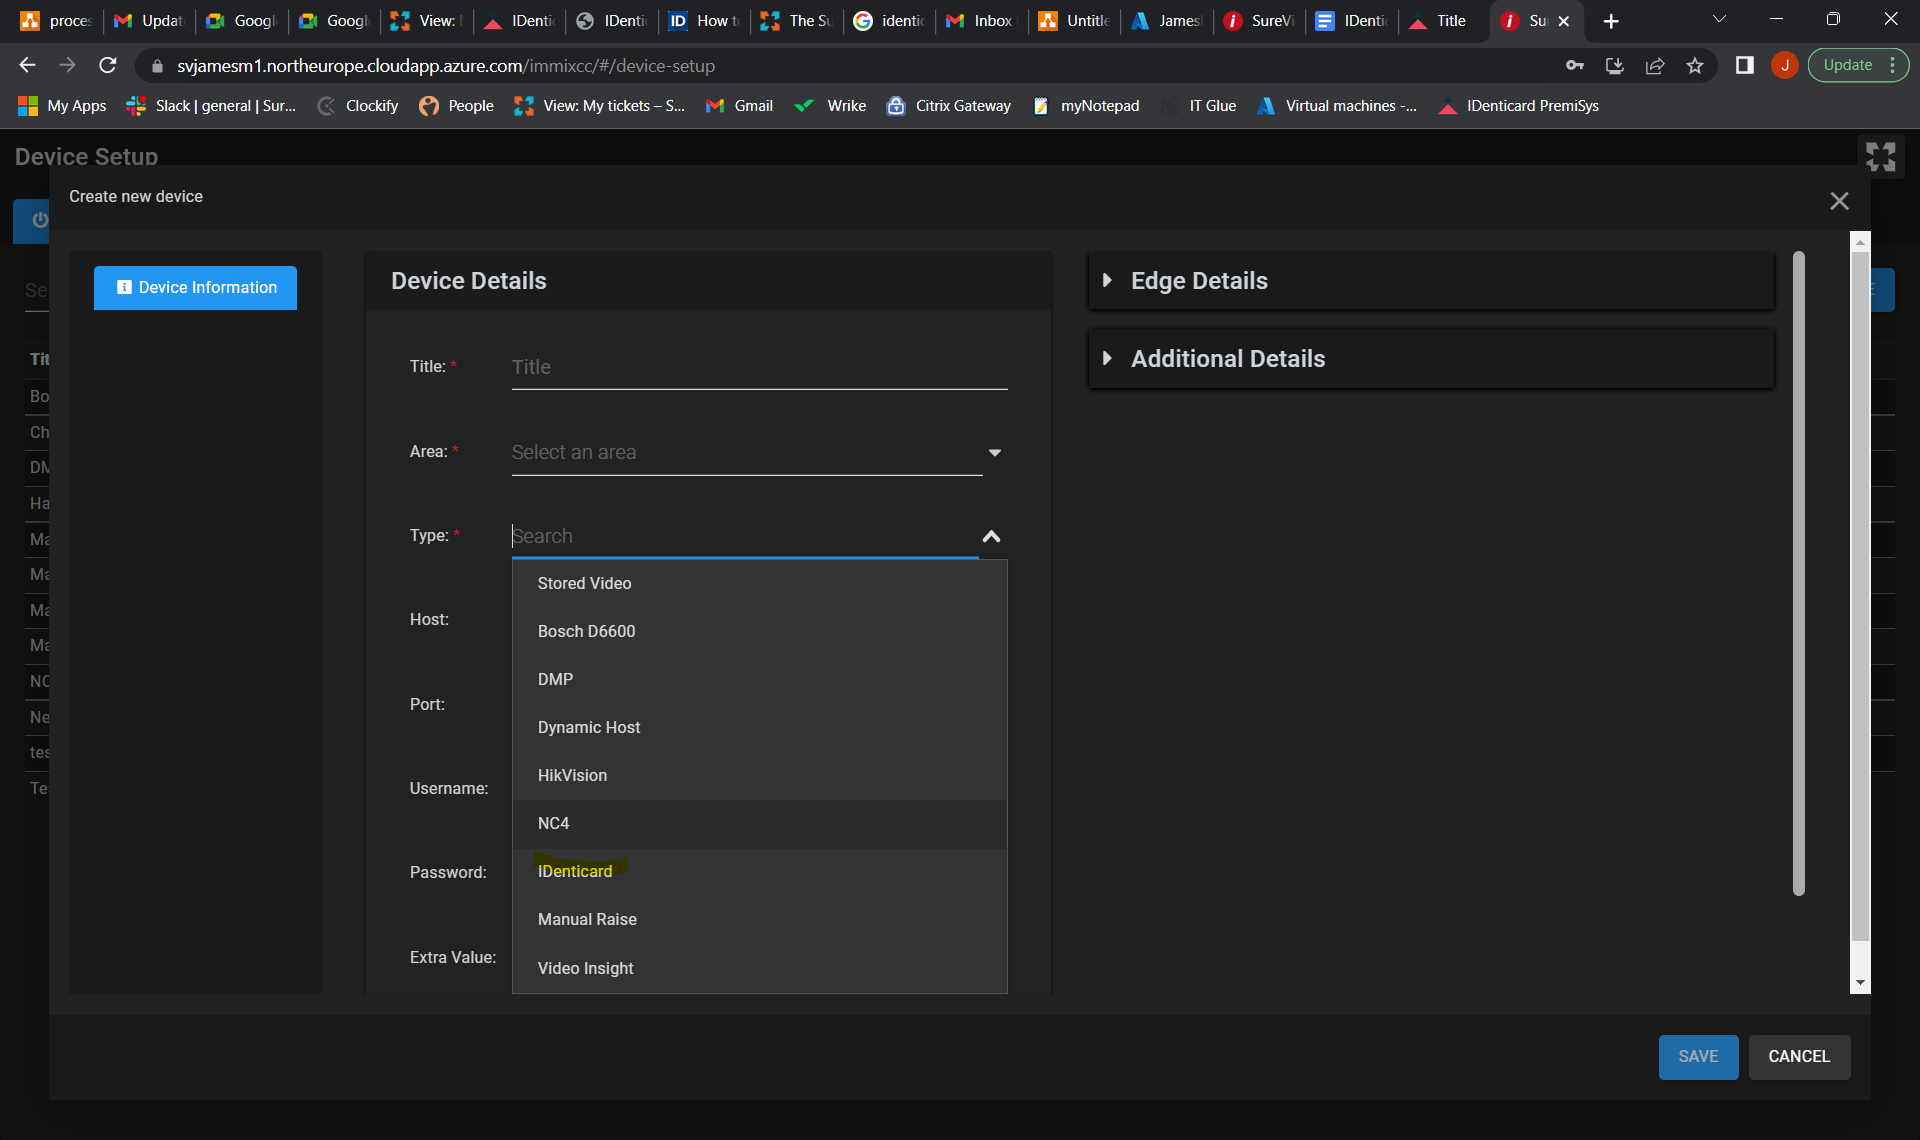
Task: Open the Gmail bookmark
Action: (740, 106)
